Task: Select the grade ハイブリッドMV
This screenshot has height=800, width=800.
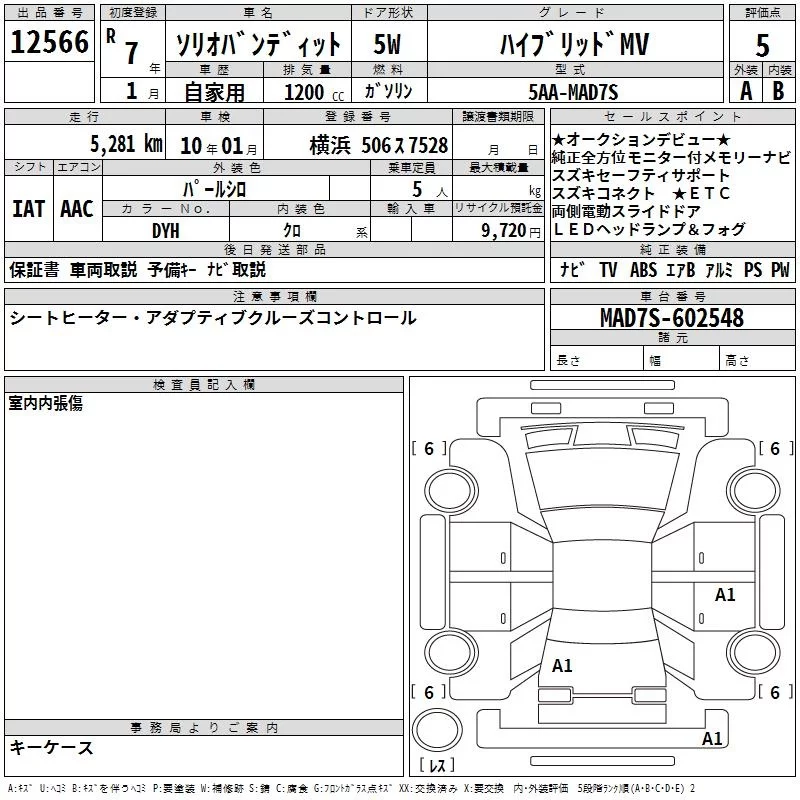Action: [x=574, y=44]
